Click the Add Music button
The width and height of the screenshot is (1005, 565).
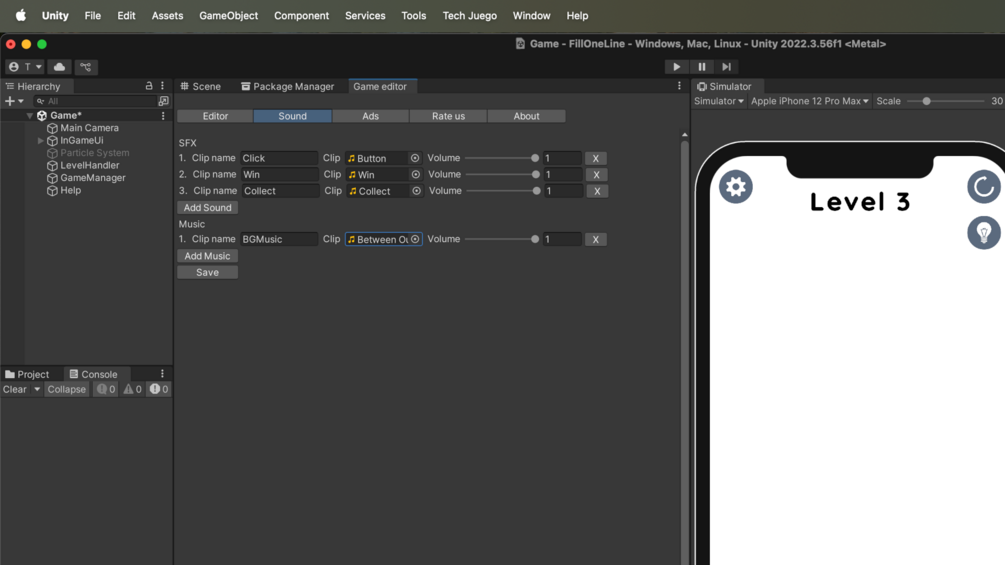(x=208, y=256)
